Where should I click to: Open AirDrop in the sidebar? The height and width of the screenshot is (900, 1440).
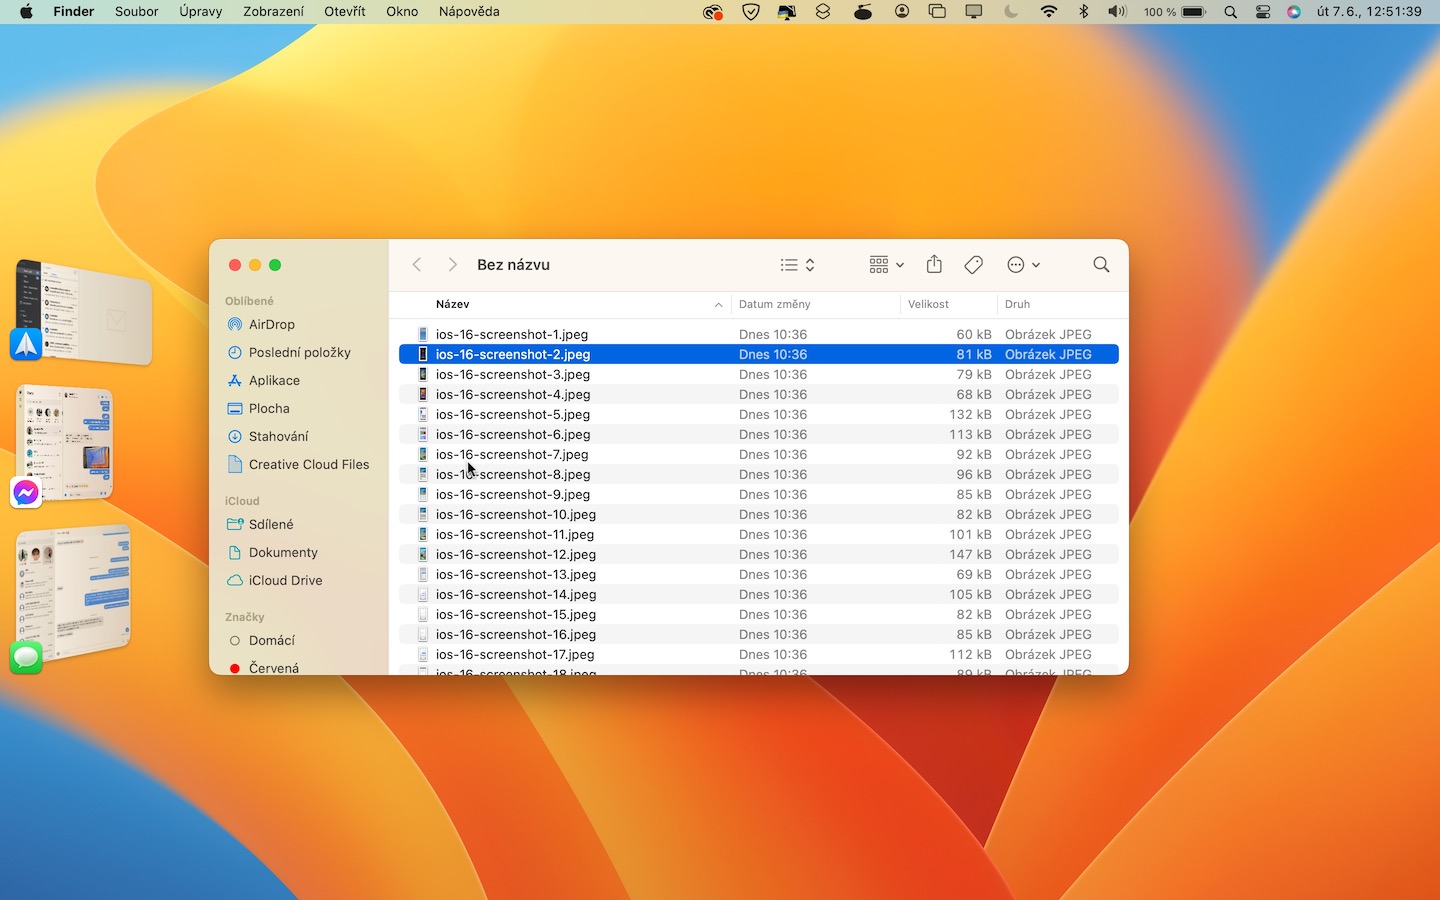[x=271, y=324]
